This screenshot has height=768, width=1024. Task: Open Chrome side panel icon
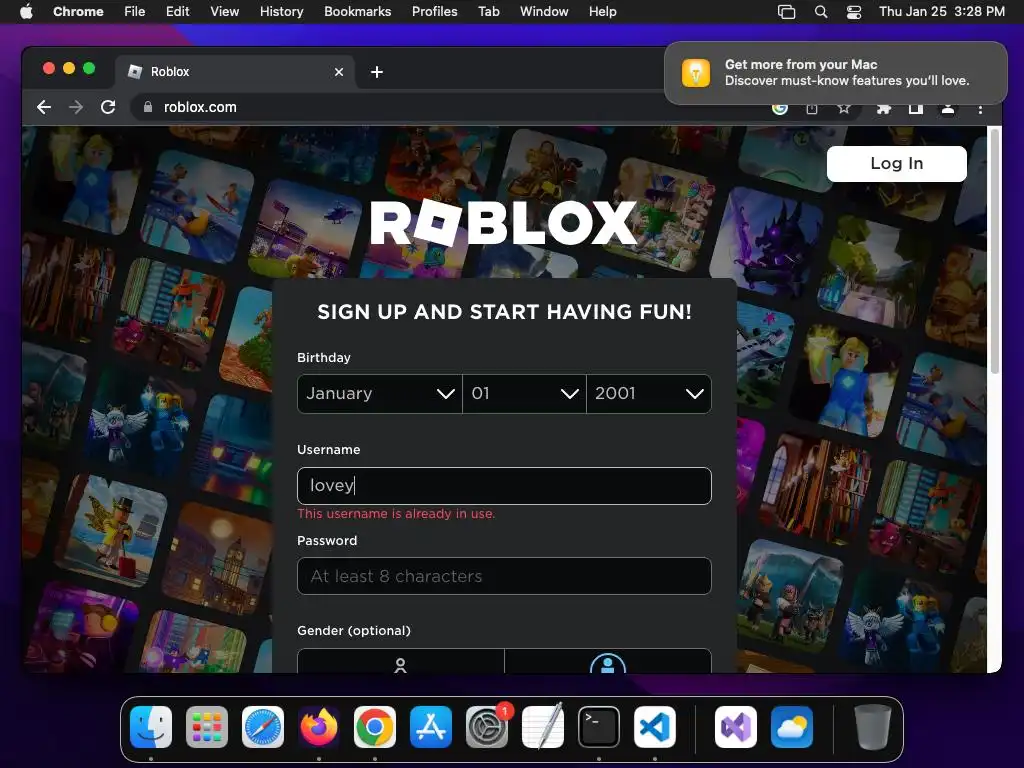pyautogui.click(x=916, y=108)
